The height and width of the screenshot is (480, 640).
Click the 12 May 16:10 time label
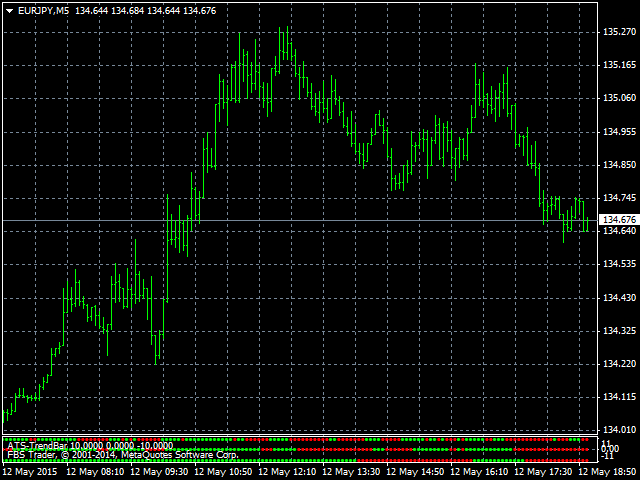coord(481,471)
